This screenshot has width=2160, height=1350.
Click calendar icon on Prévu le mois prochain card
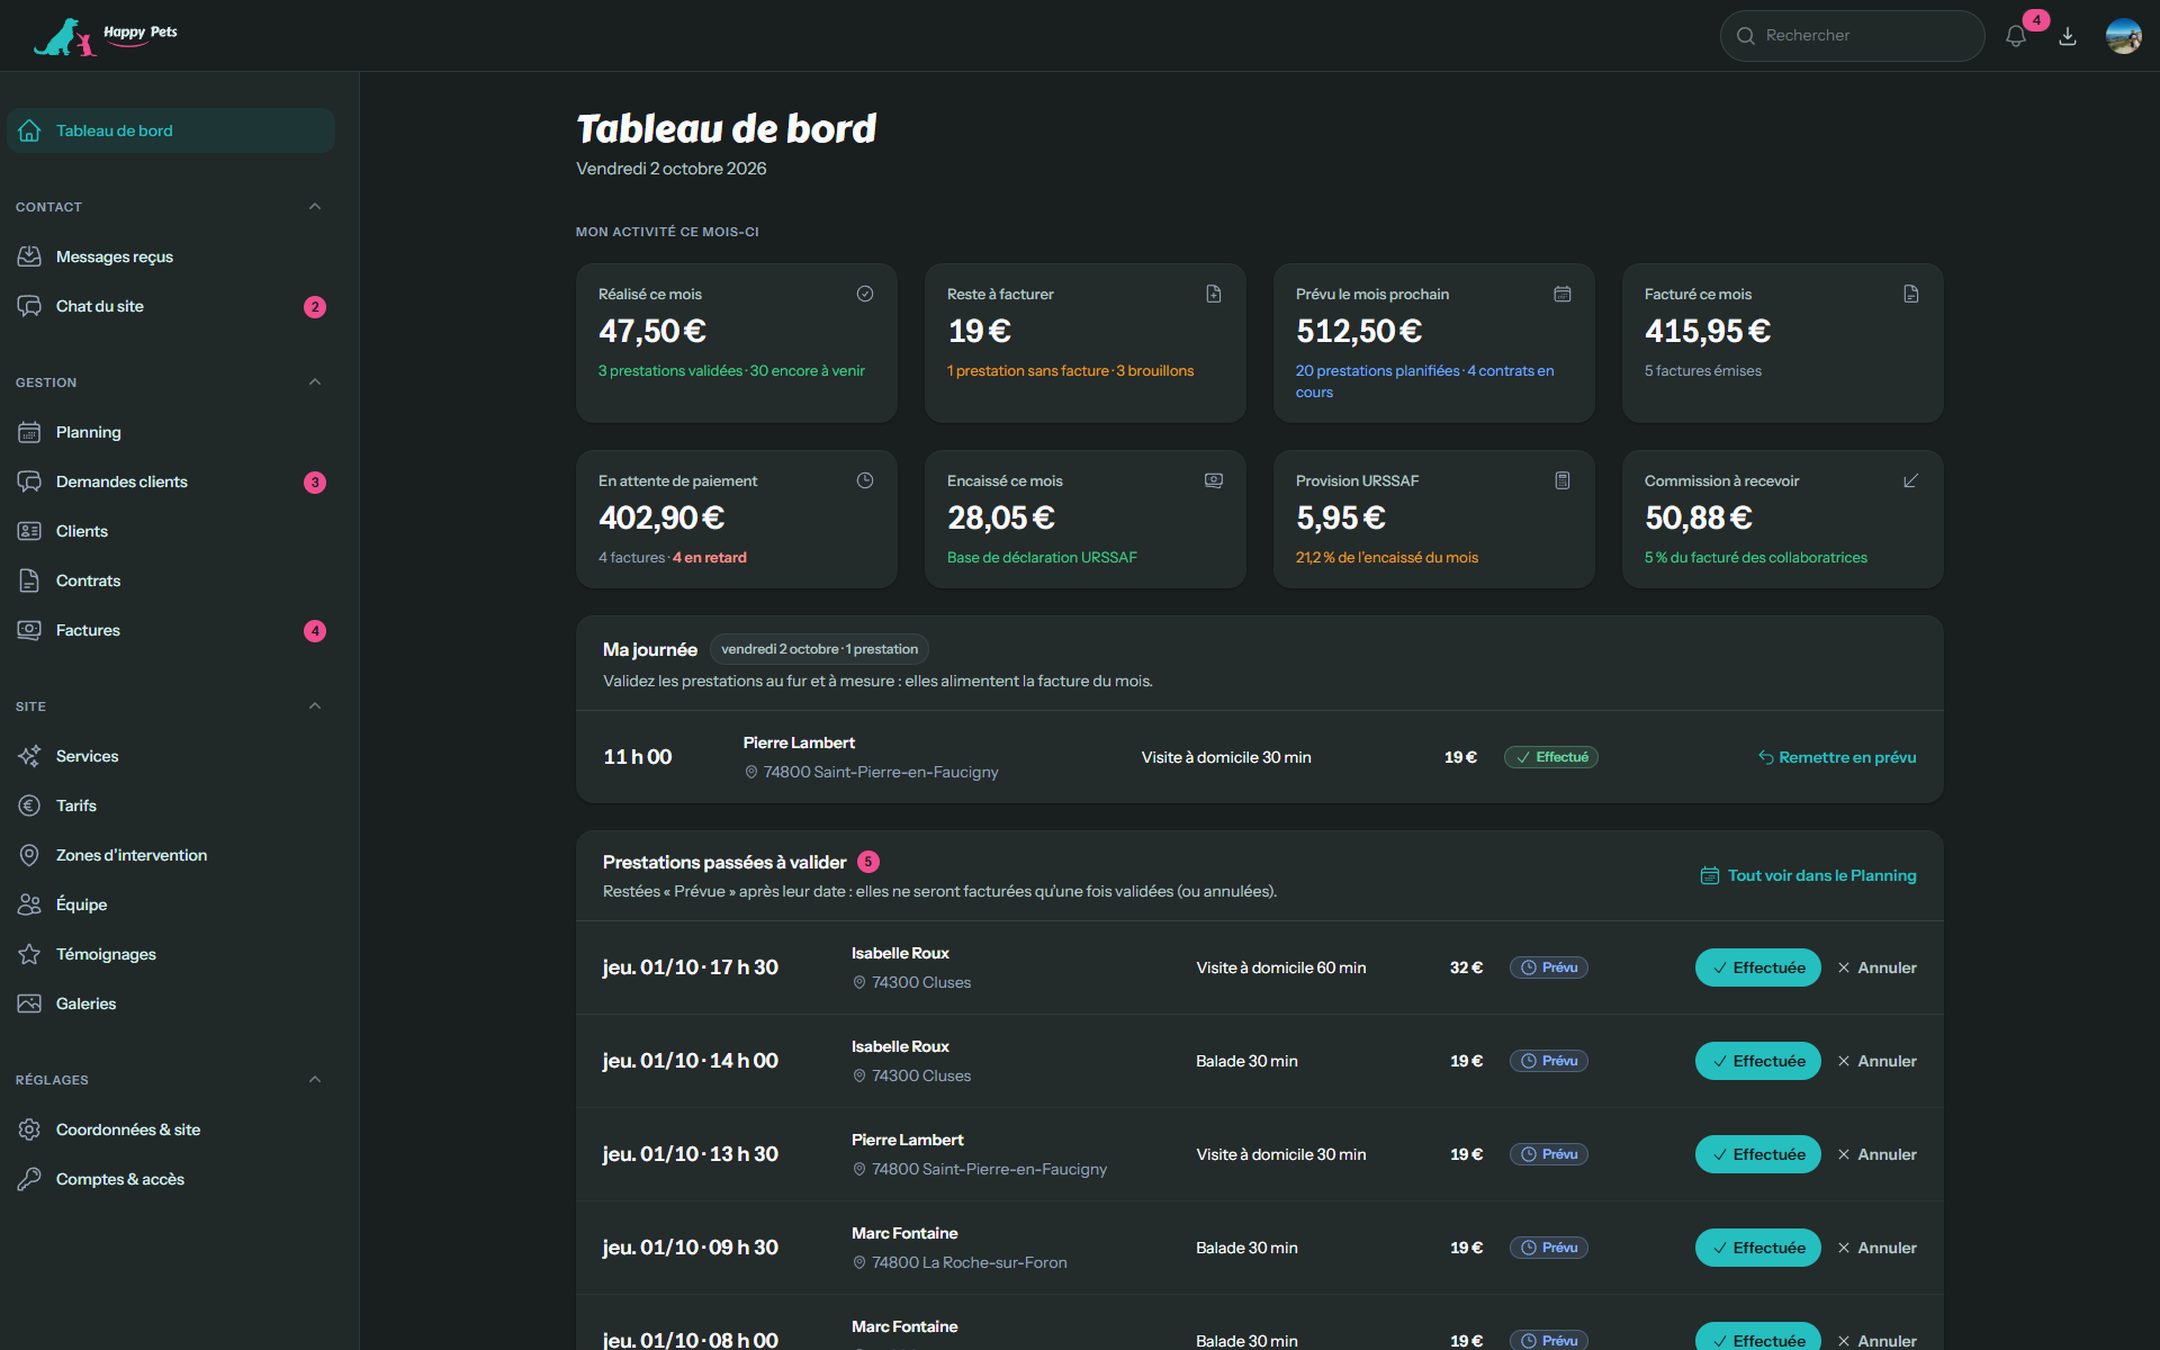tap(1562, 294)
